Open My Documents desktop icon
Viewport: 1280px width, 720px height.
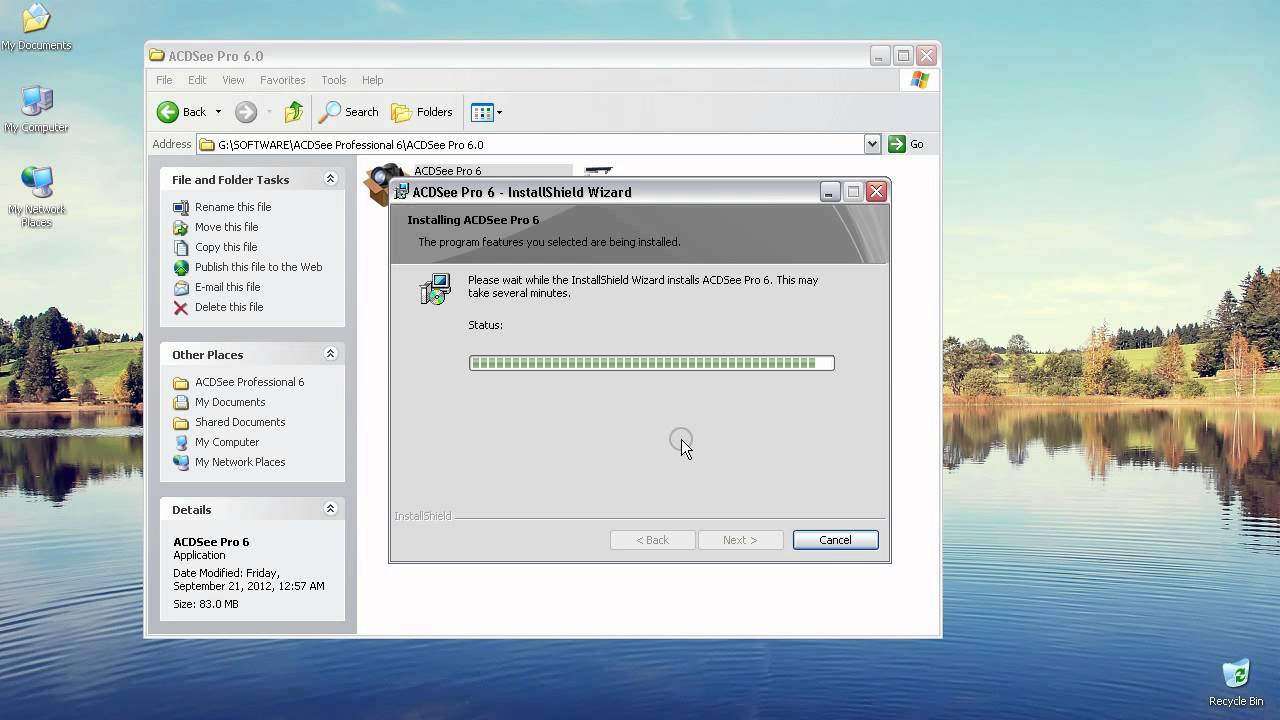point(36,27)
